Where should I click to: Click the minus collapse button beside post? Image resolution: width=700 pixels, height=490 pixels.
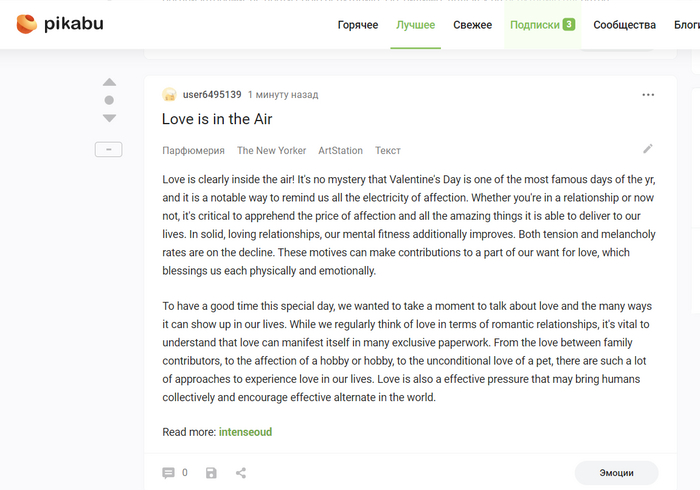click(109, 149)
